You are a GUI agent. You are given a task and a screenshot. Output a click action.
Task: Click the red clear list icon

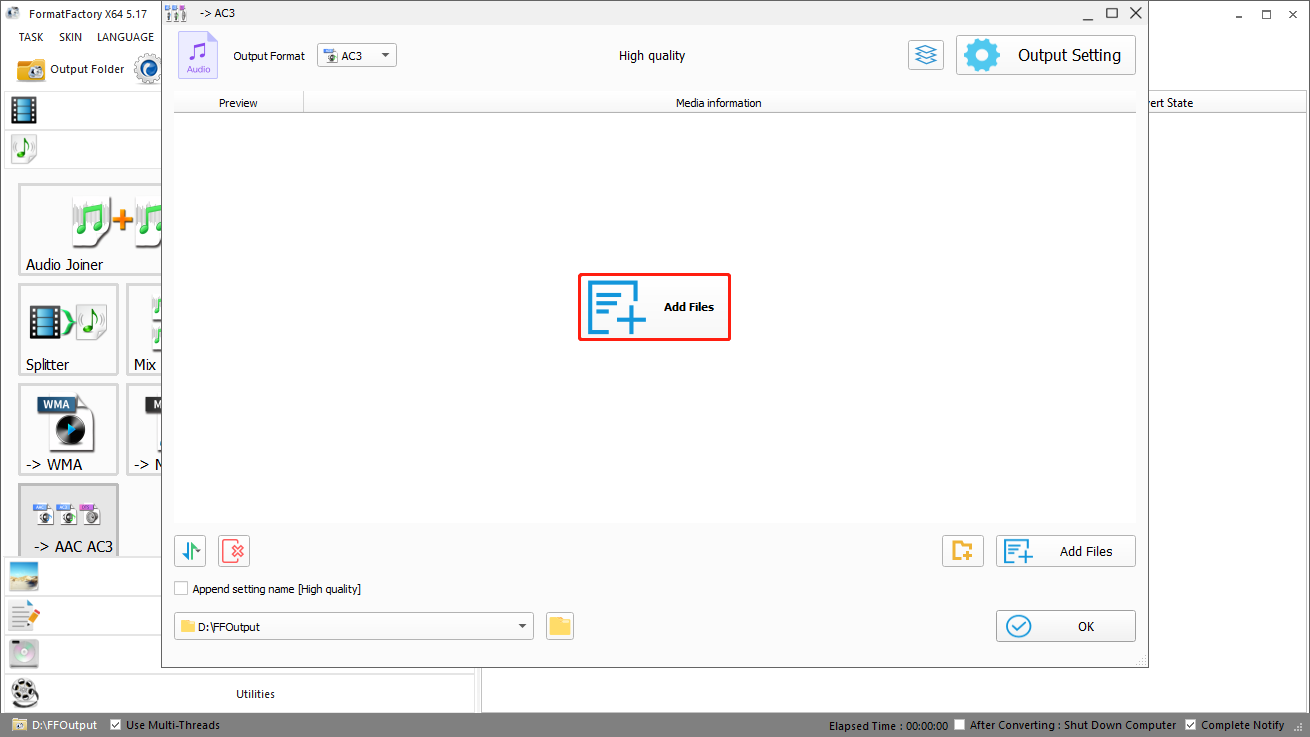coord(234,551)
